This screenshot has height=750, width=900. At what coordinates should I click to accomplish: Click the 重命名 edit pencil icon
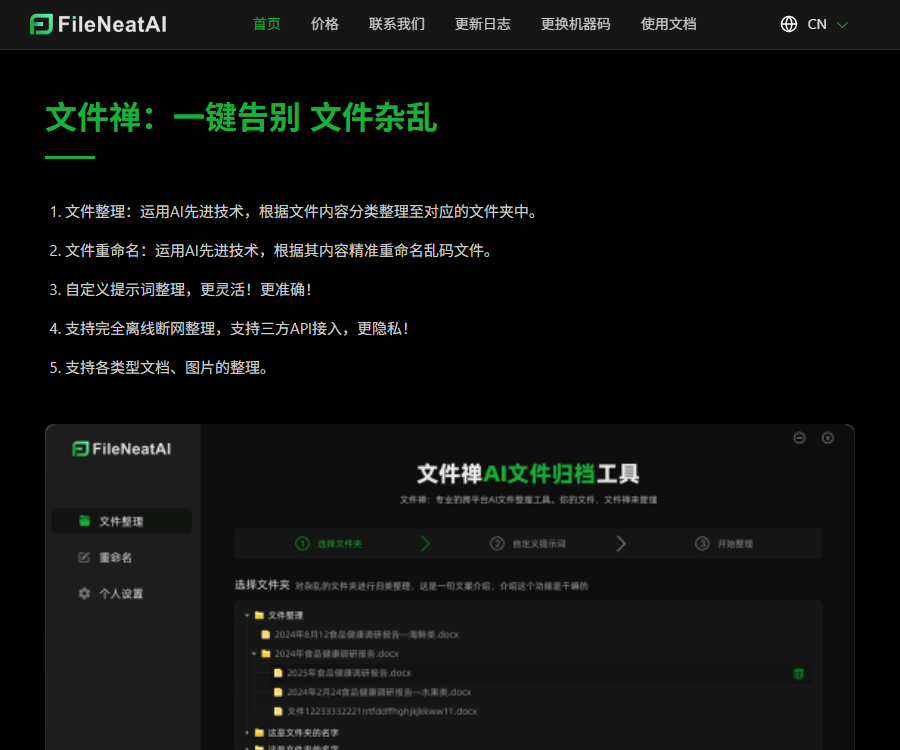[x=84, y=557]
